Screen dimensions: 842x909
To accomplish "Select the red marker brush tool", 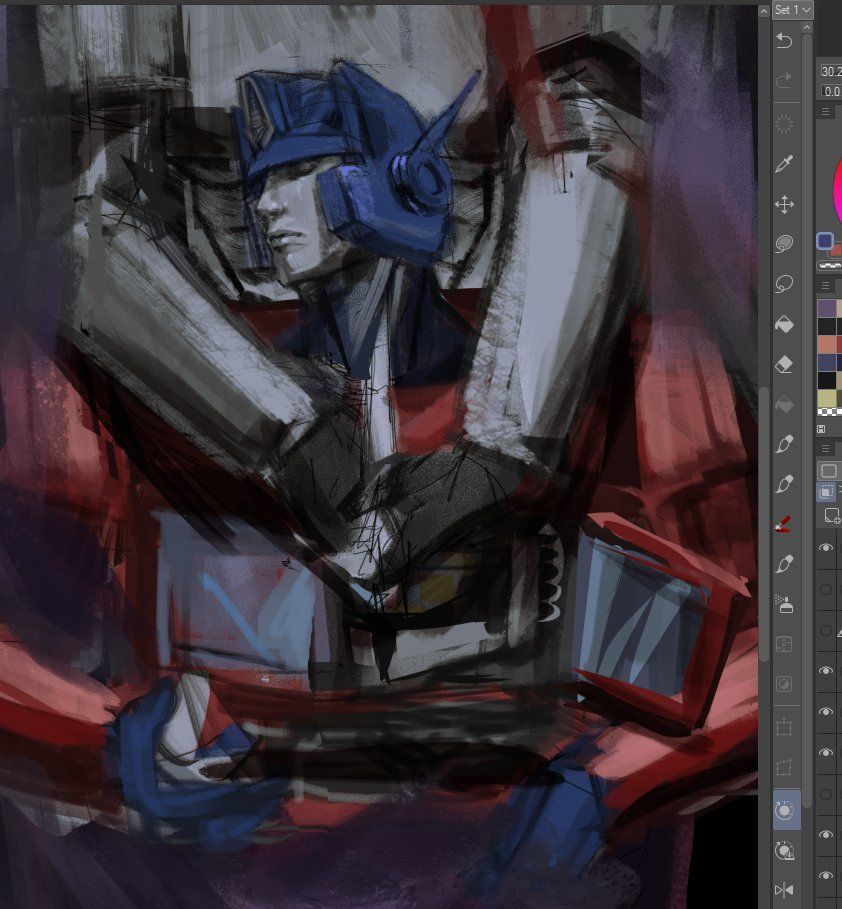I will pyautogui.click(x=783, y=524).
